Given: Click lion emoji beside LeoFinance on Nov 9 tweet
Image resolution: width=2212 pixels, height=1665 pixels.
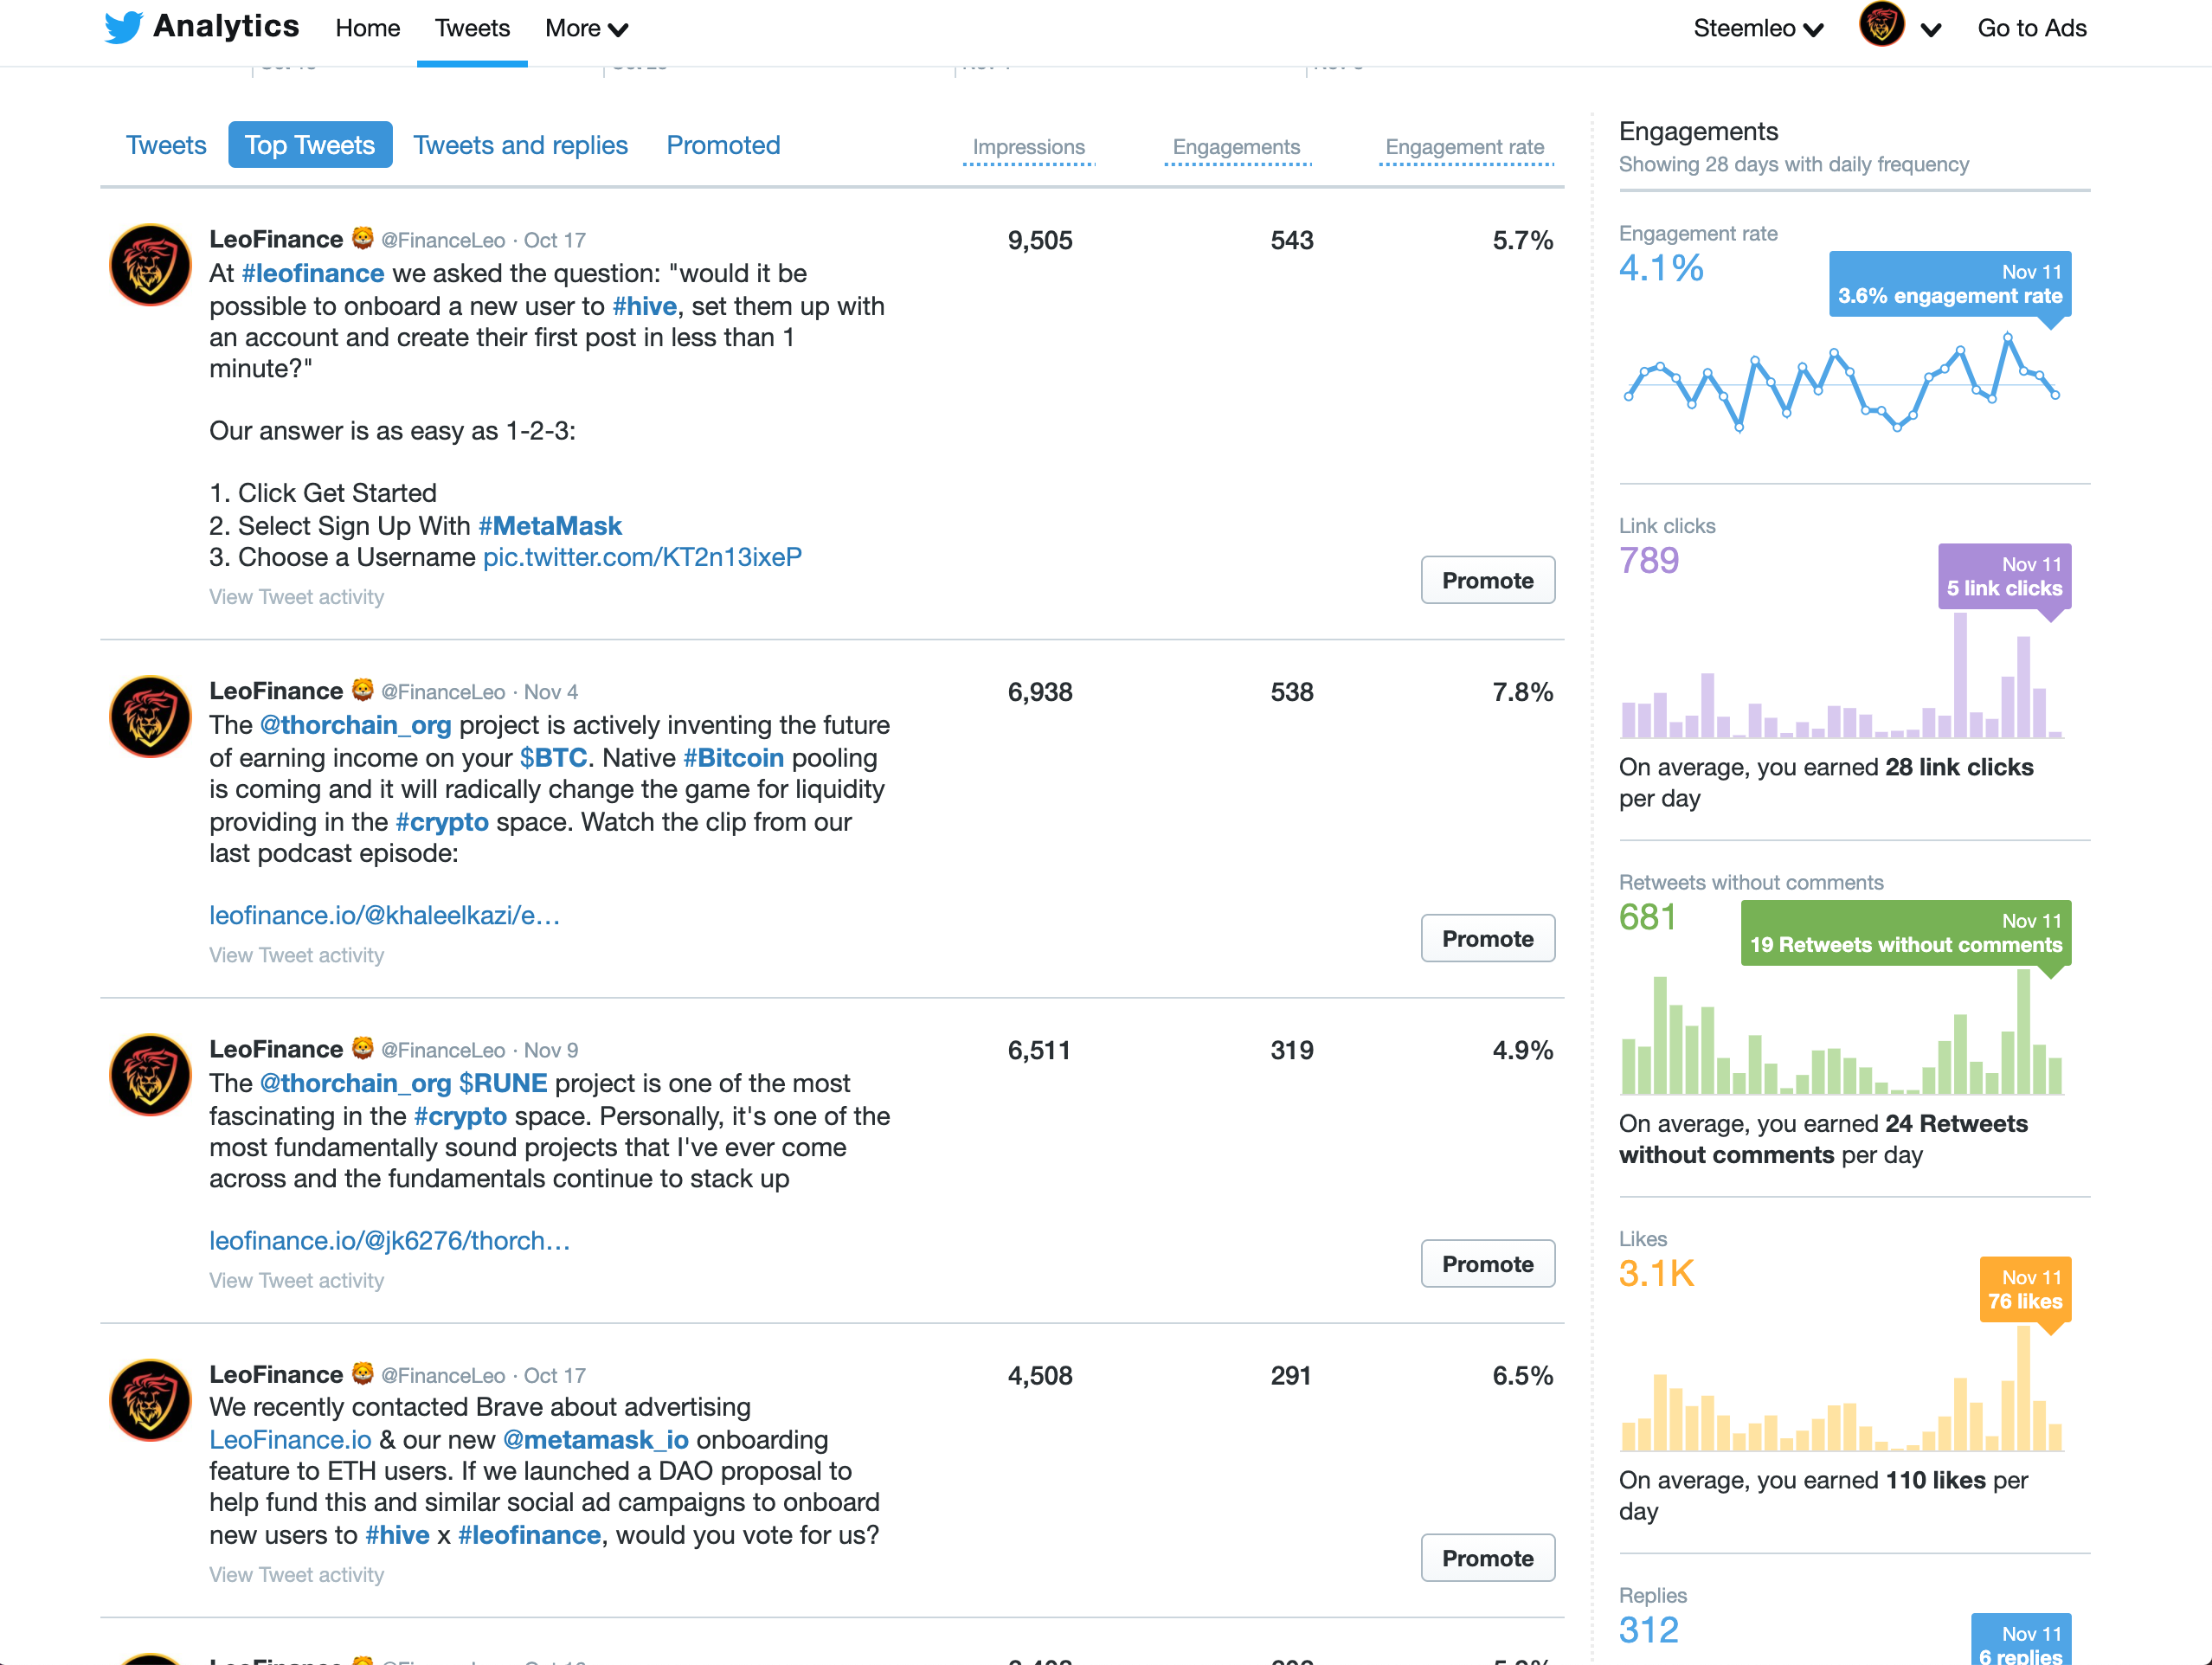Looking at the screenshot, I should [363, 1048].
